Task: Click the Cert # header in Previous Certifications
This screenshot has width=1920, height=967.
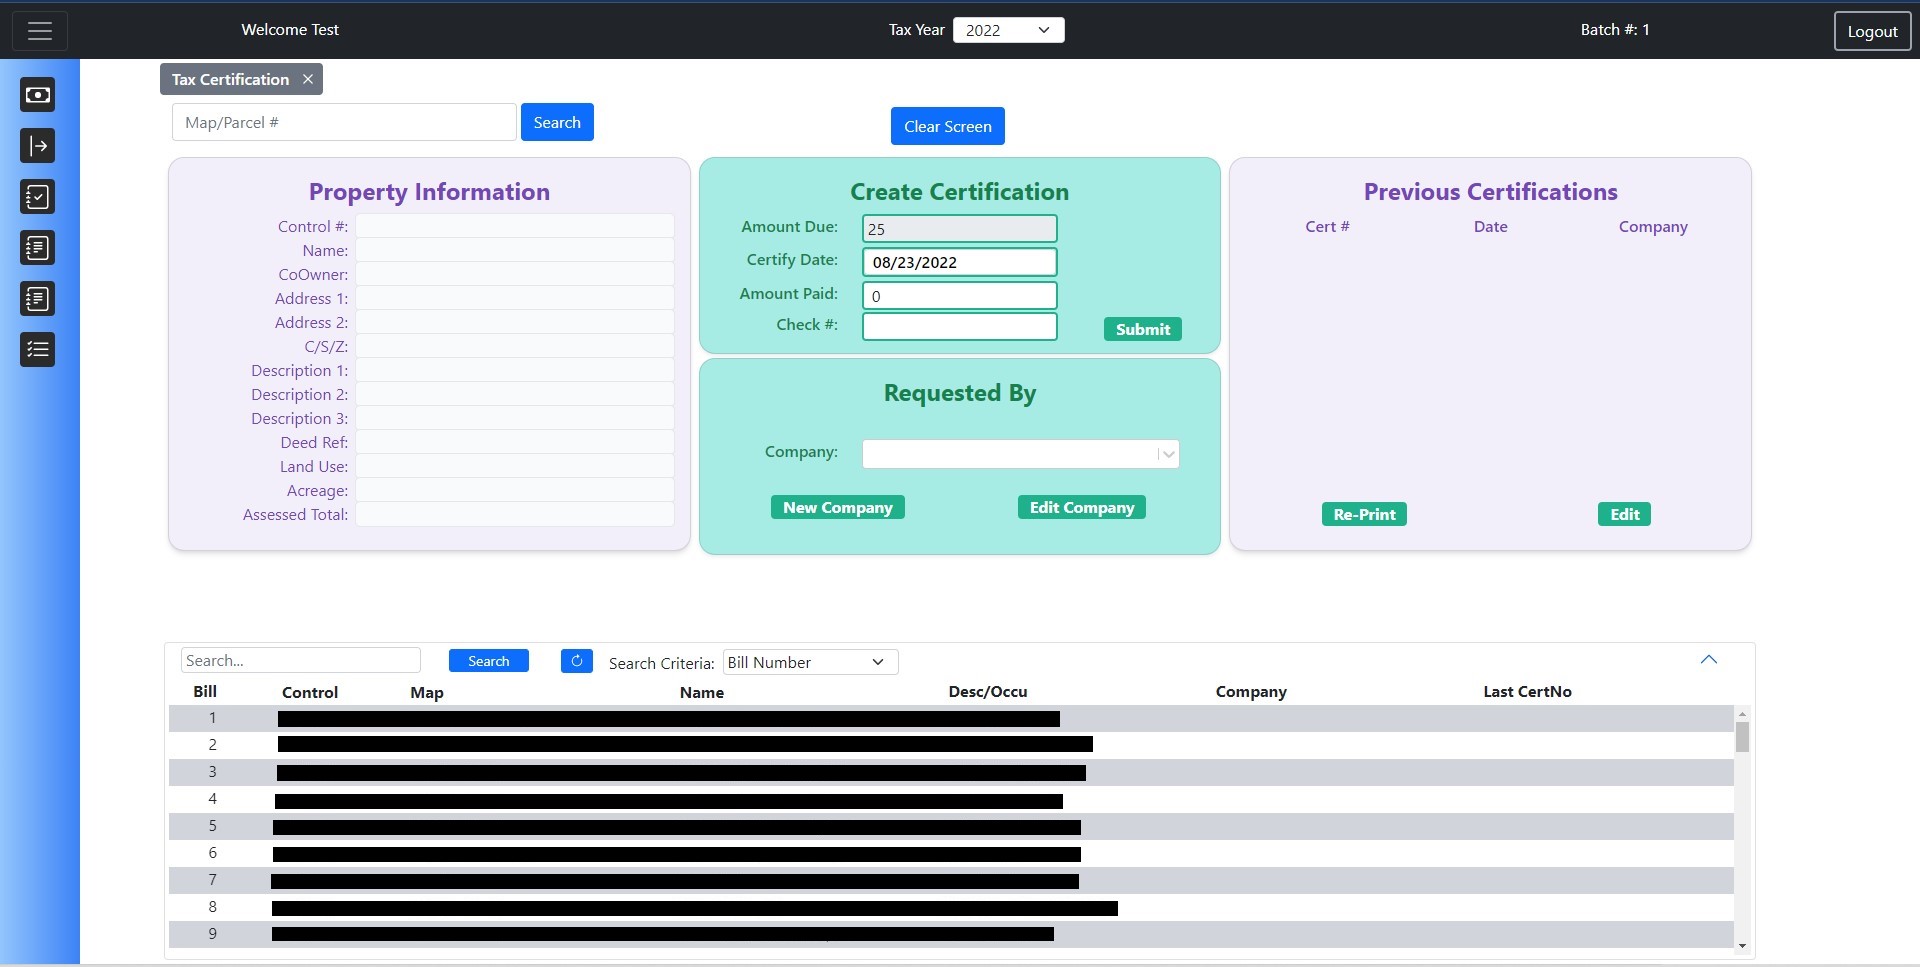Action: (x=1327, y=226)
